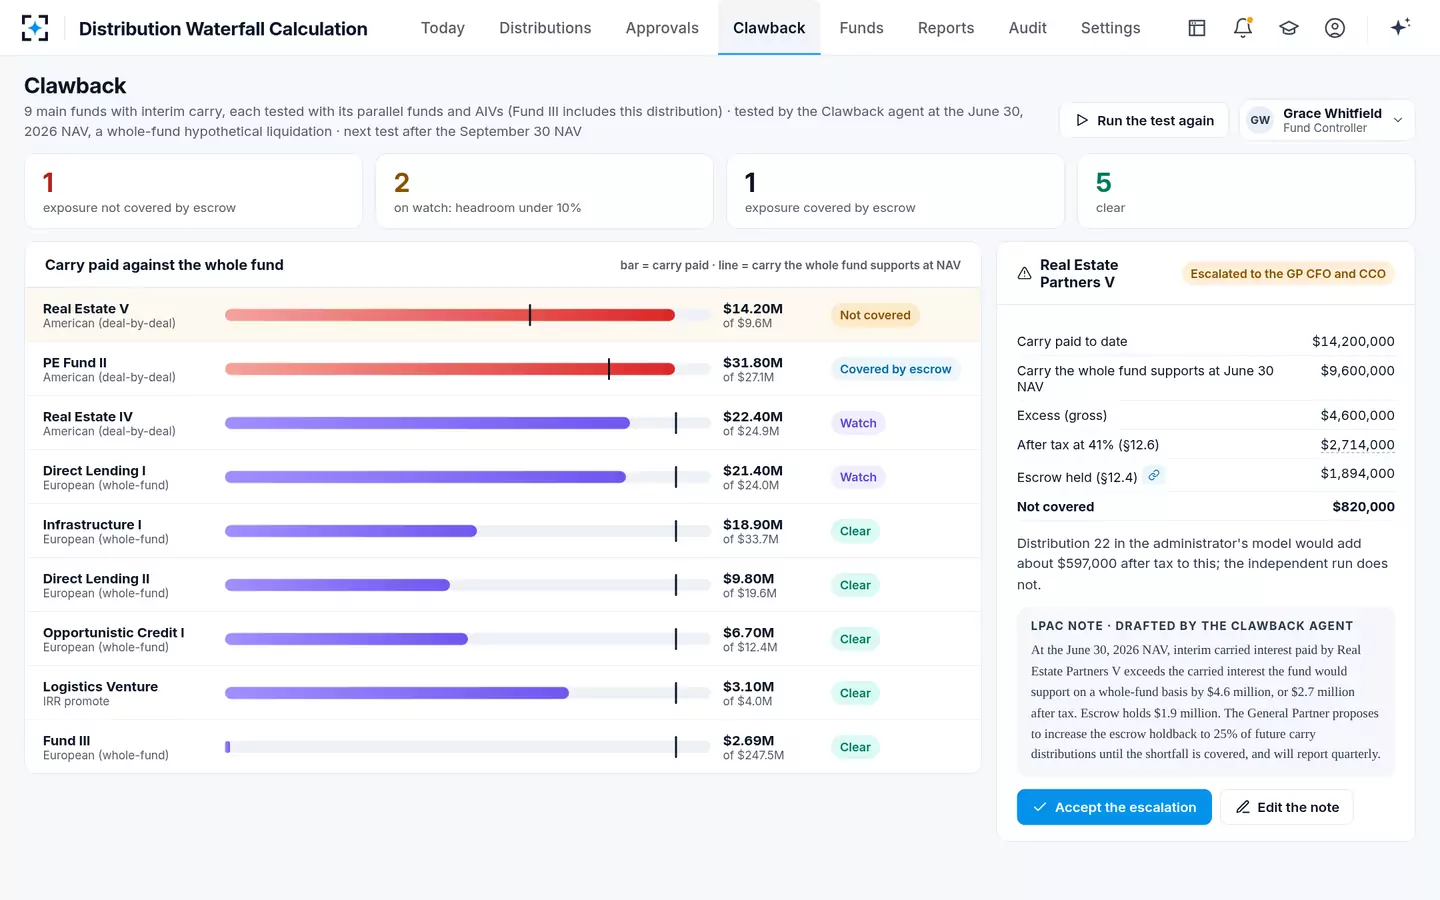Click the Clear badge for Fund III

click(x=855, y=747)
